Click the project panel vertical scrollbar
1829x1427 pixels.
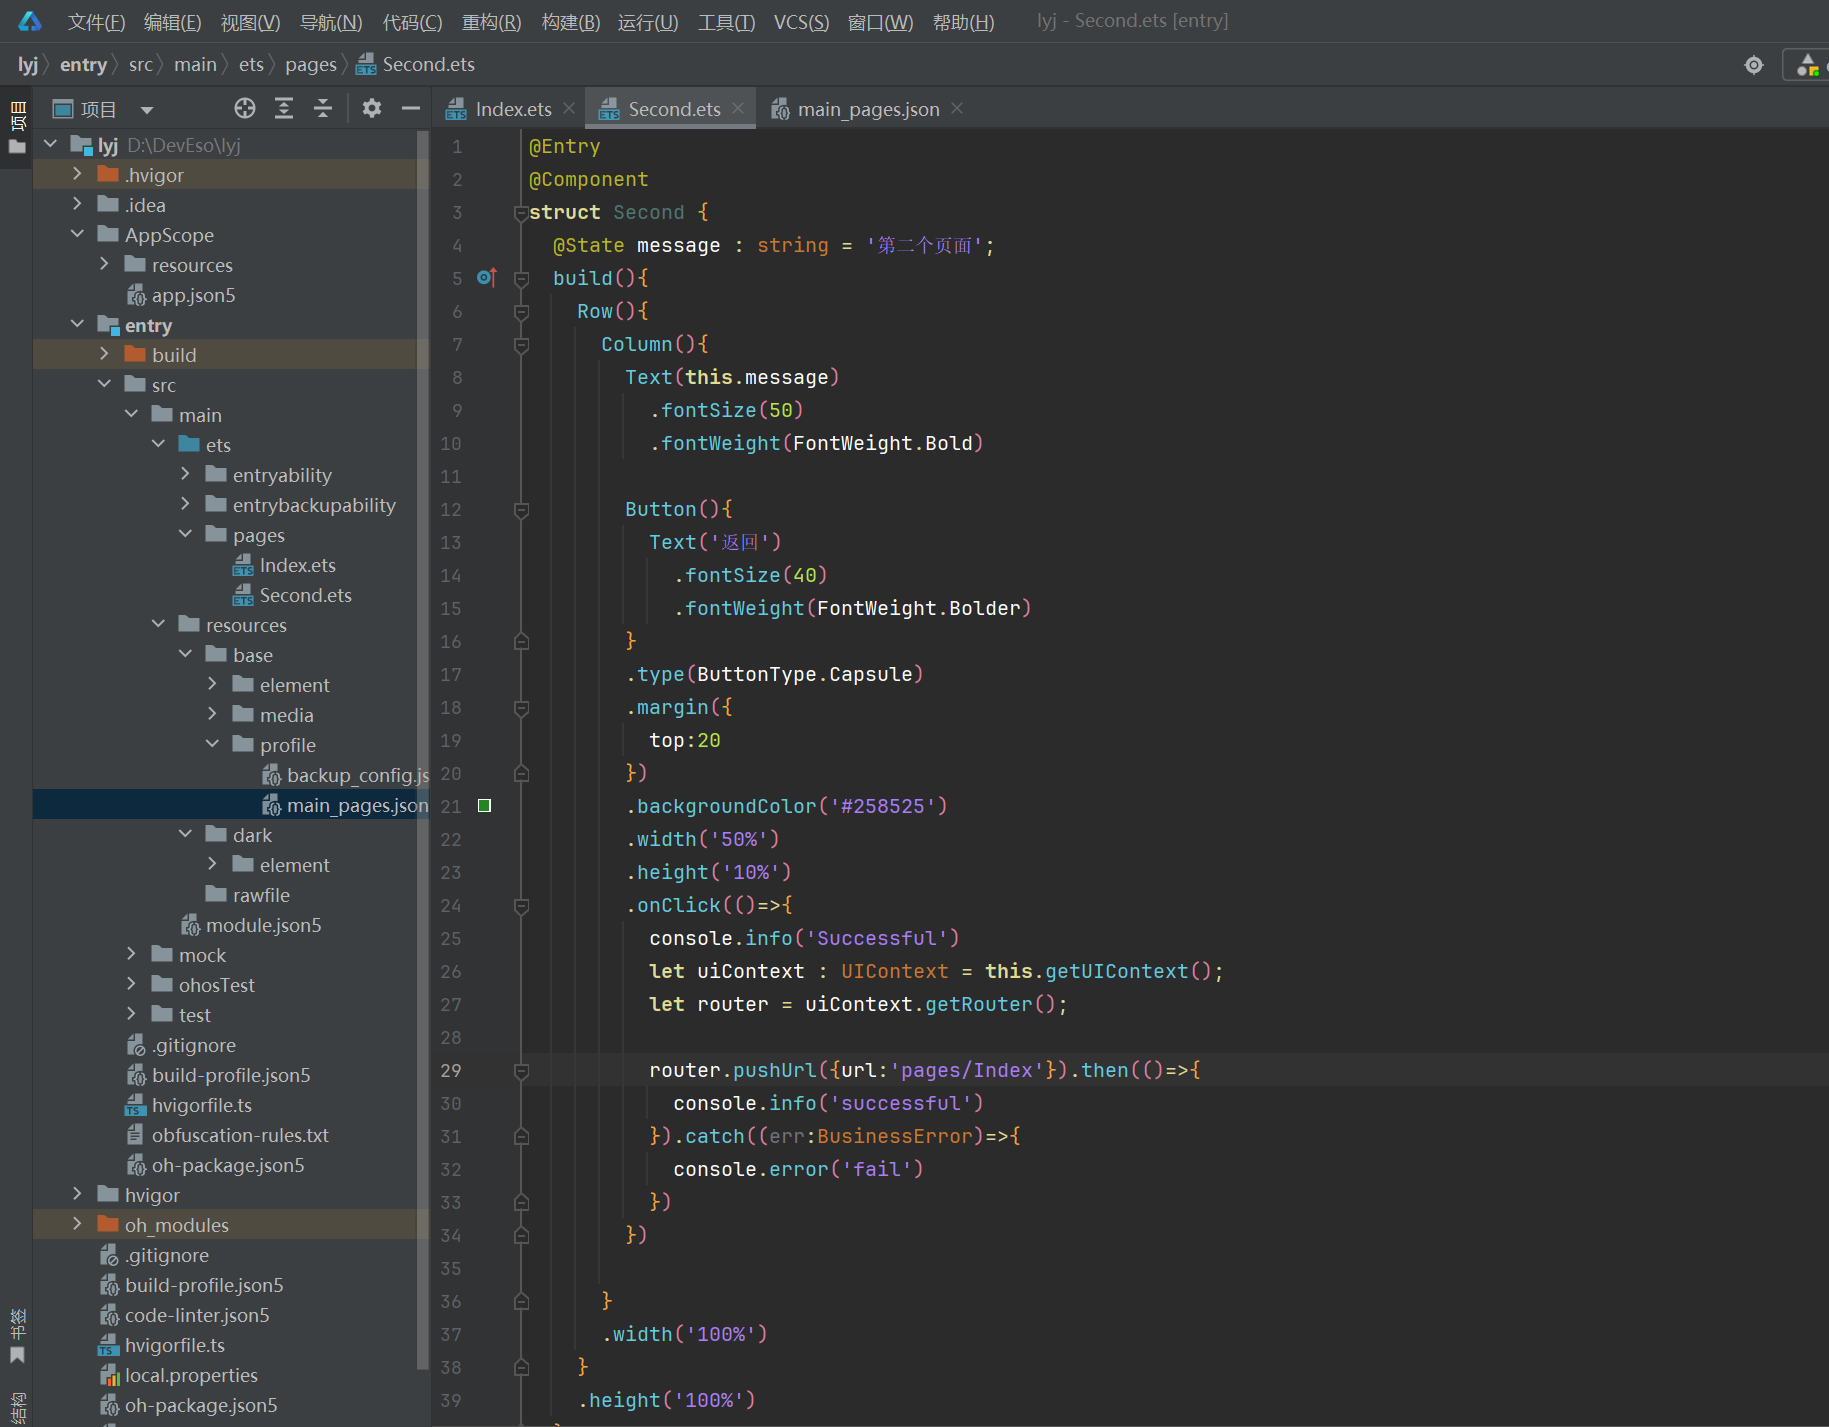[x=422, y=750]
